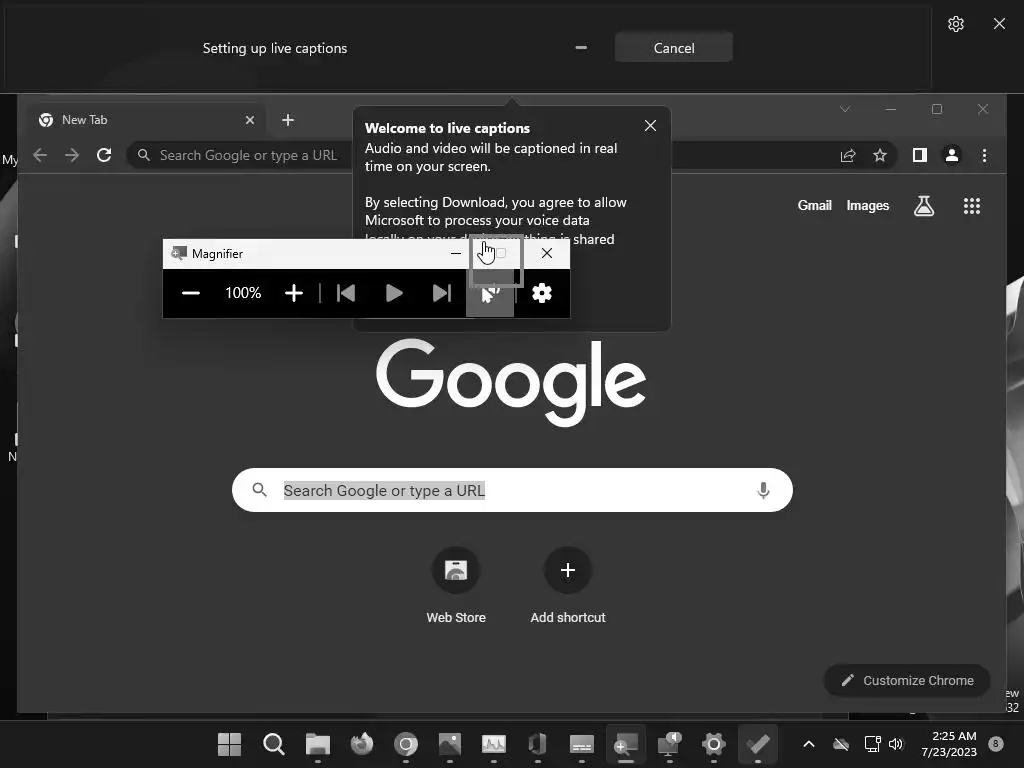The width and height of the screenshot is (1024, 768).
Task: Open network status tray icon
Action: point(872,744)
